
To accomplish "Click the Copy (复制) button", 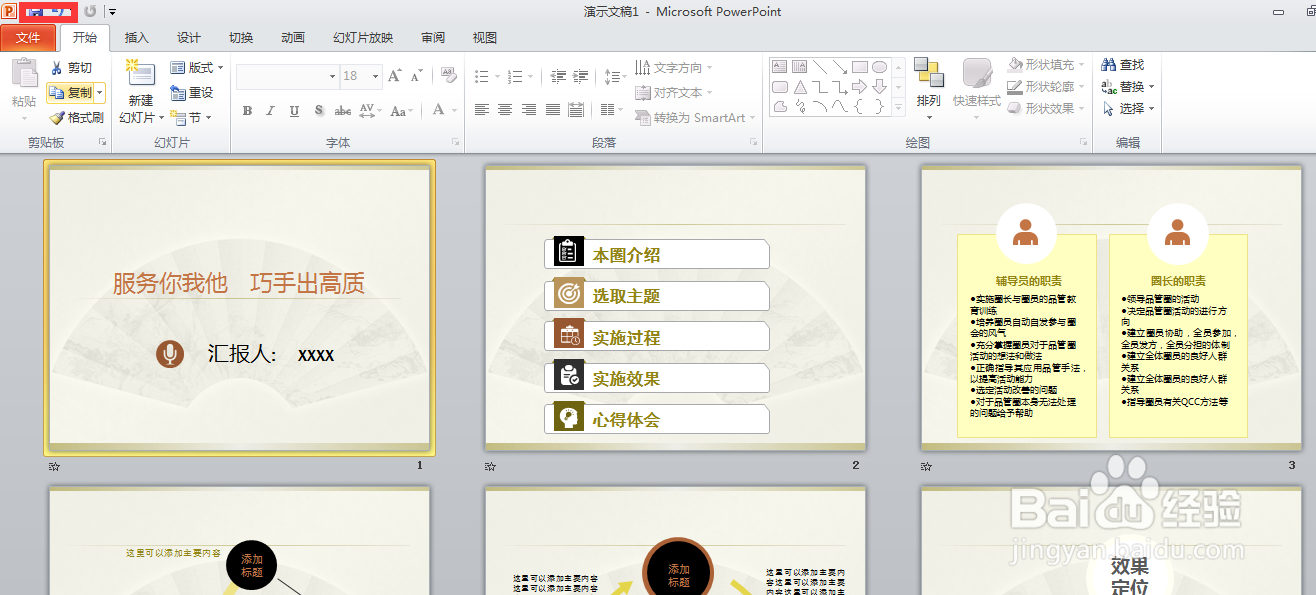I will coord(70,93).
